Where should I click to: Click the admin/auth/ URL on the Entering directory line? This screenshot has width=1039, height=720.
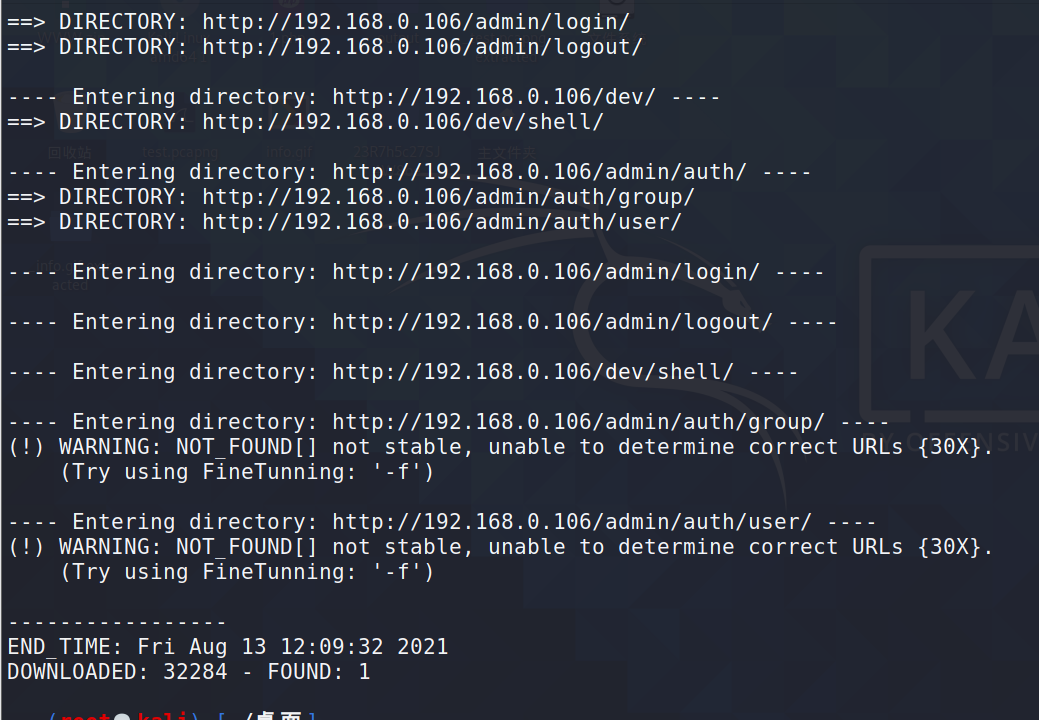[539, 172]
